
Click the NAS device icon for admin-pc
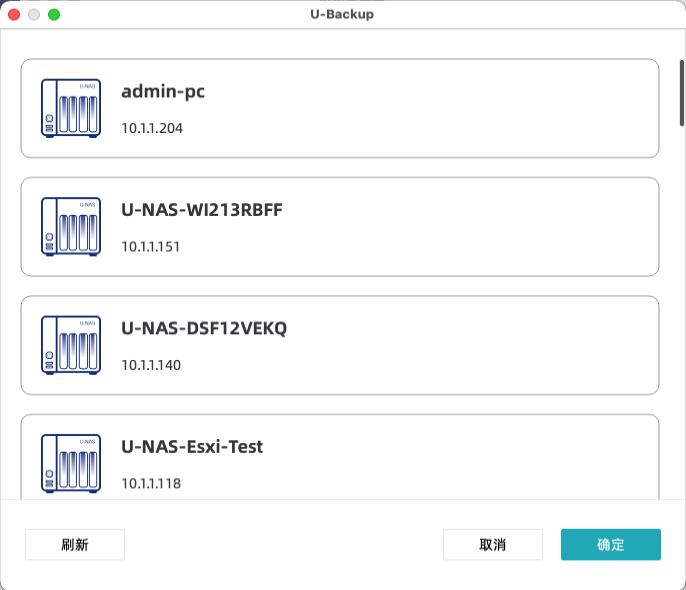tap(71, 108)
